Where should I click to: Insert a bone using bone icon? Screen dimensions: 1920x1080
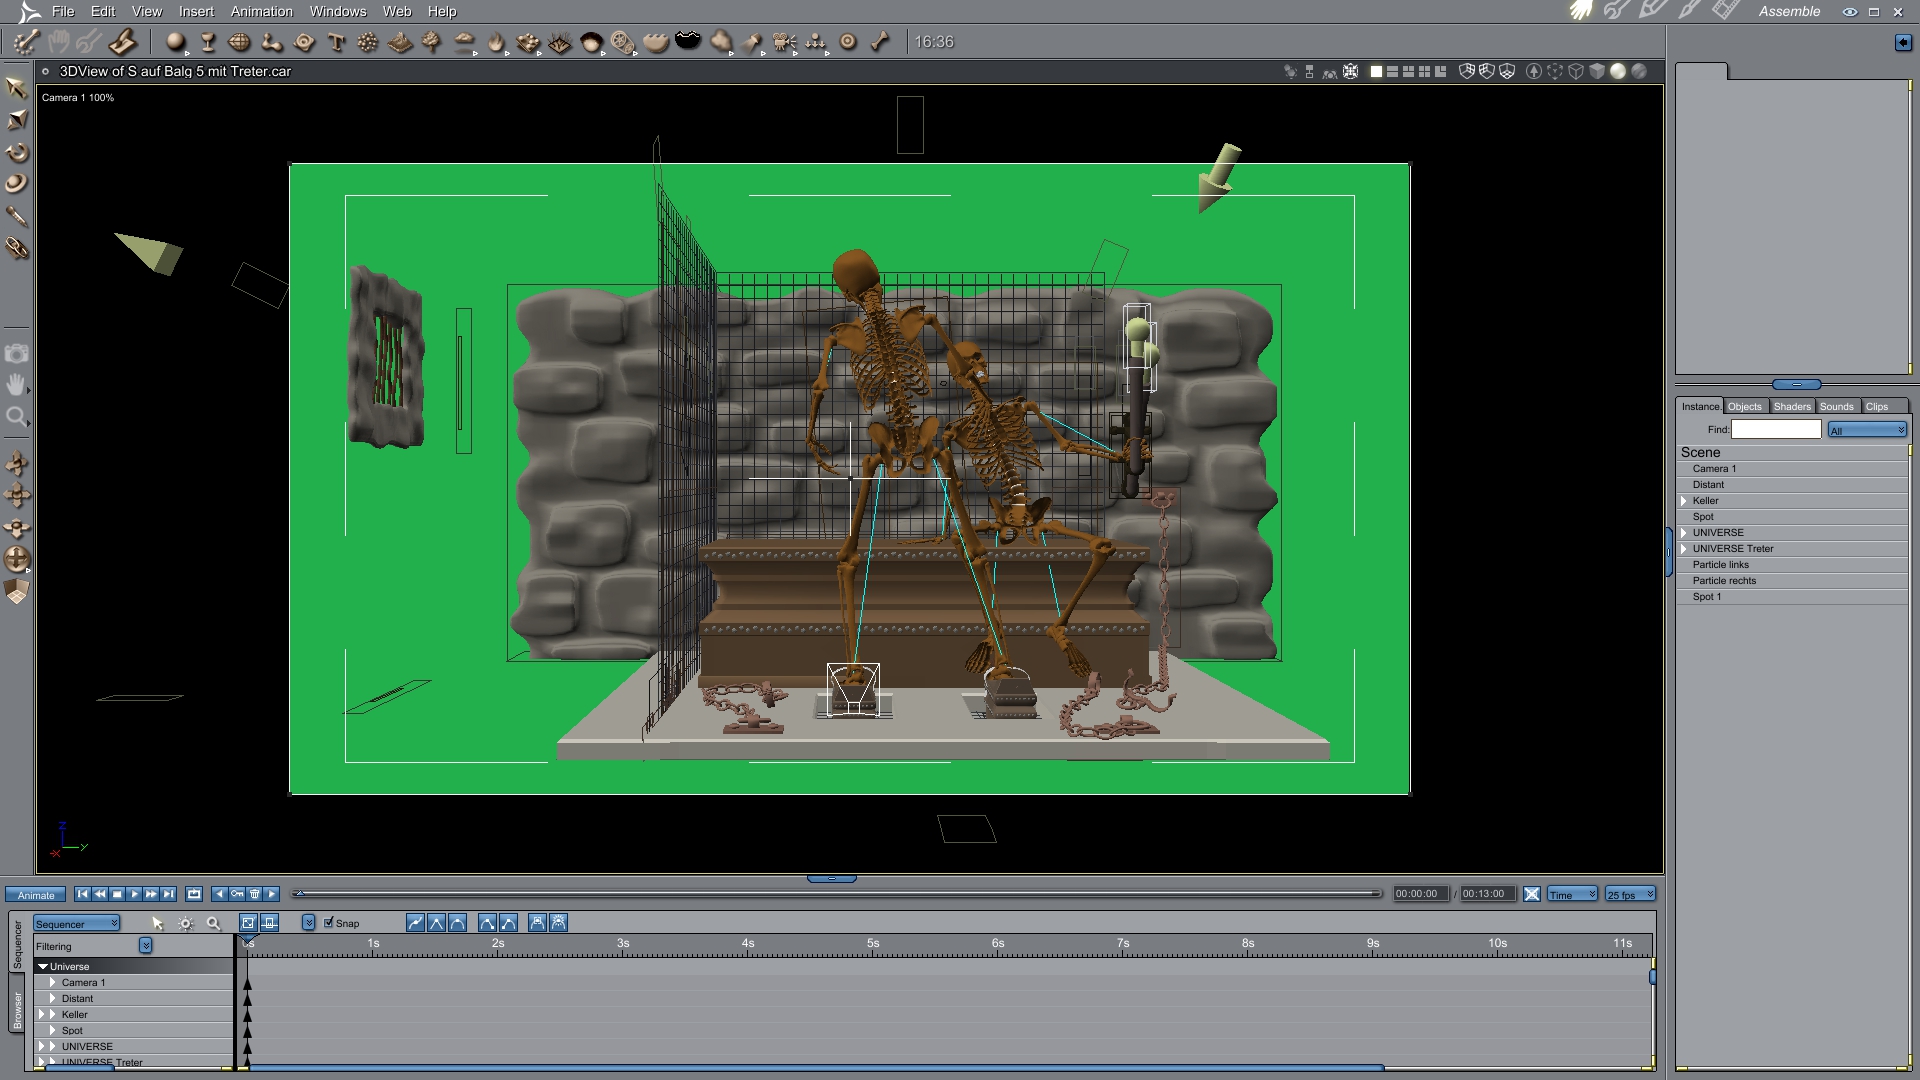pyautogui.click(x=879, y=42)
